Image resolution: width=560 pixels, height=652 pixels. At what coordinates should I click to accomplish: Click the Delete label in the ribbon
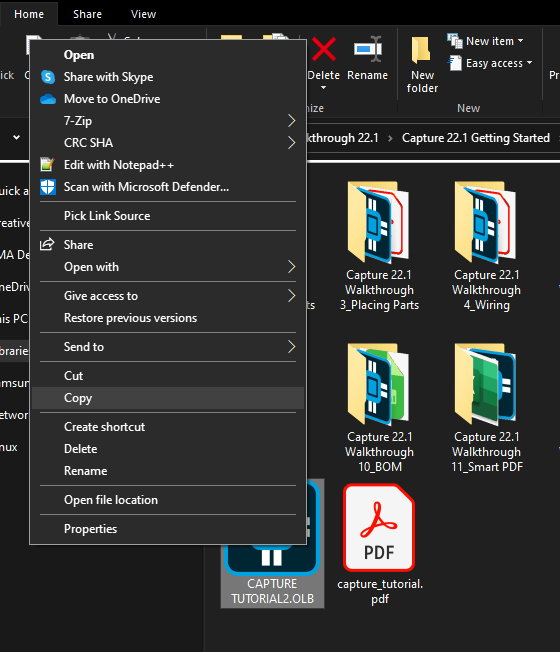click(323, 75)
